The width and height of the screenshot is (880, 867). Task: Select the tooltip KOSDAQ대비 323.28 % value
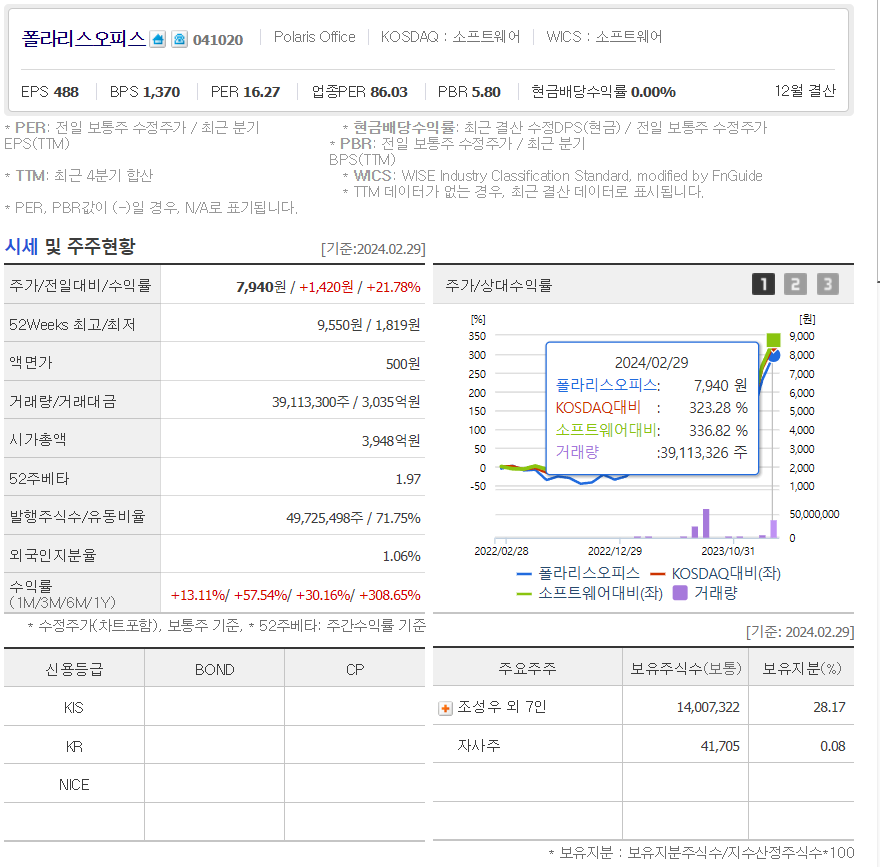718,407
